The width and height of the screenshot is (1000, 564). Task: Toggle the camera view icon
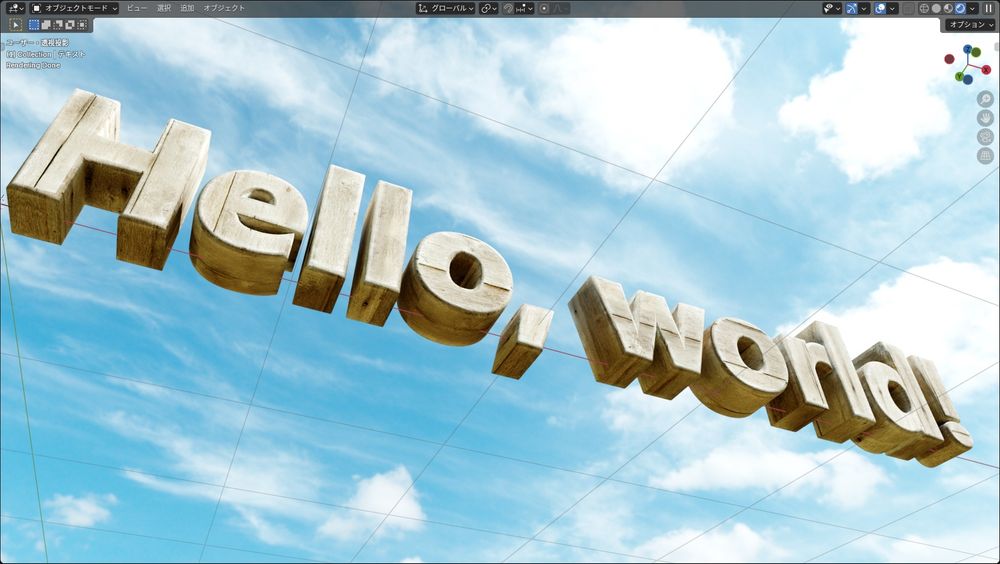pos(985,137)
